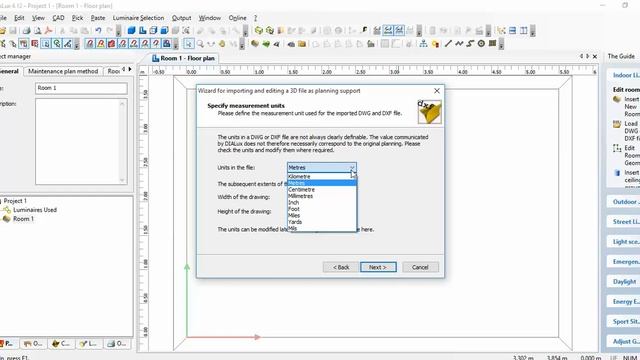
Task: Click the Load DWG DXF file guide icon
Action: [x=617, y=124]
